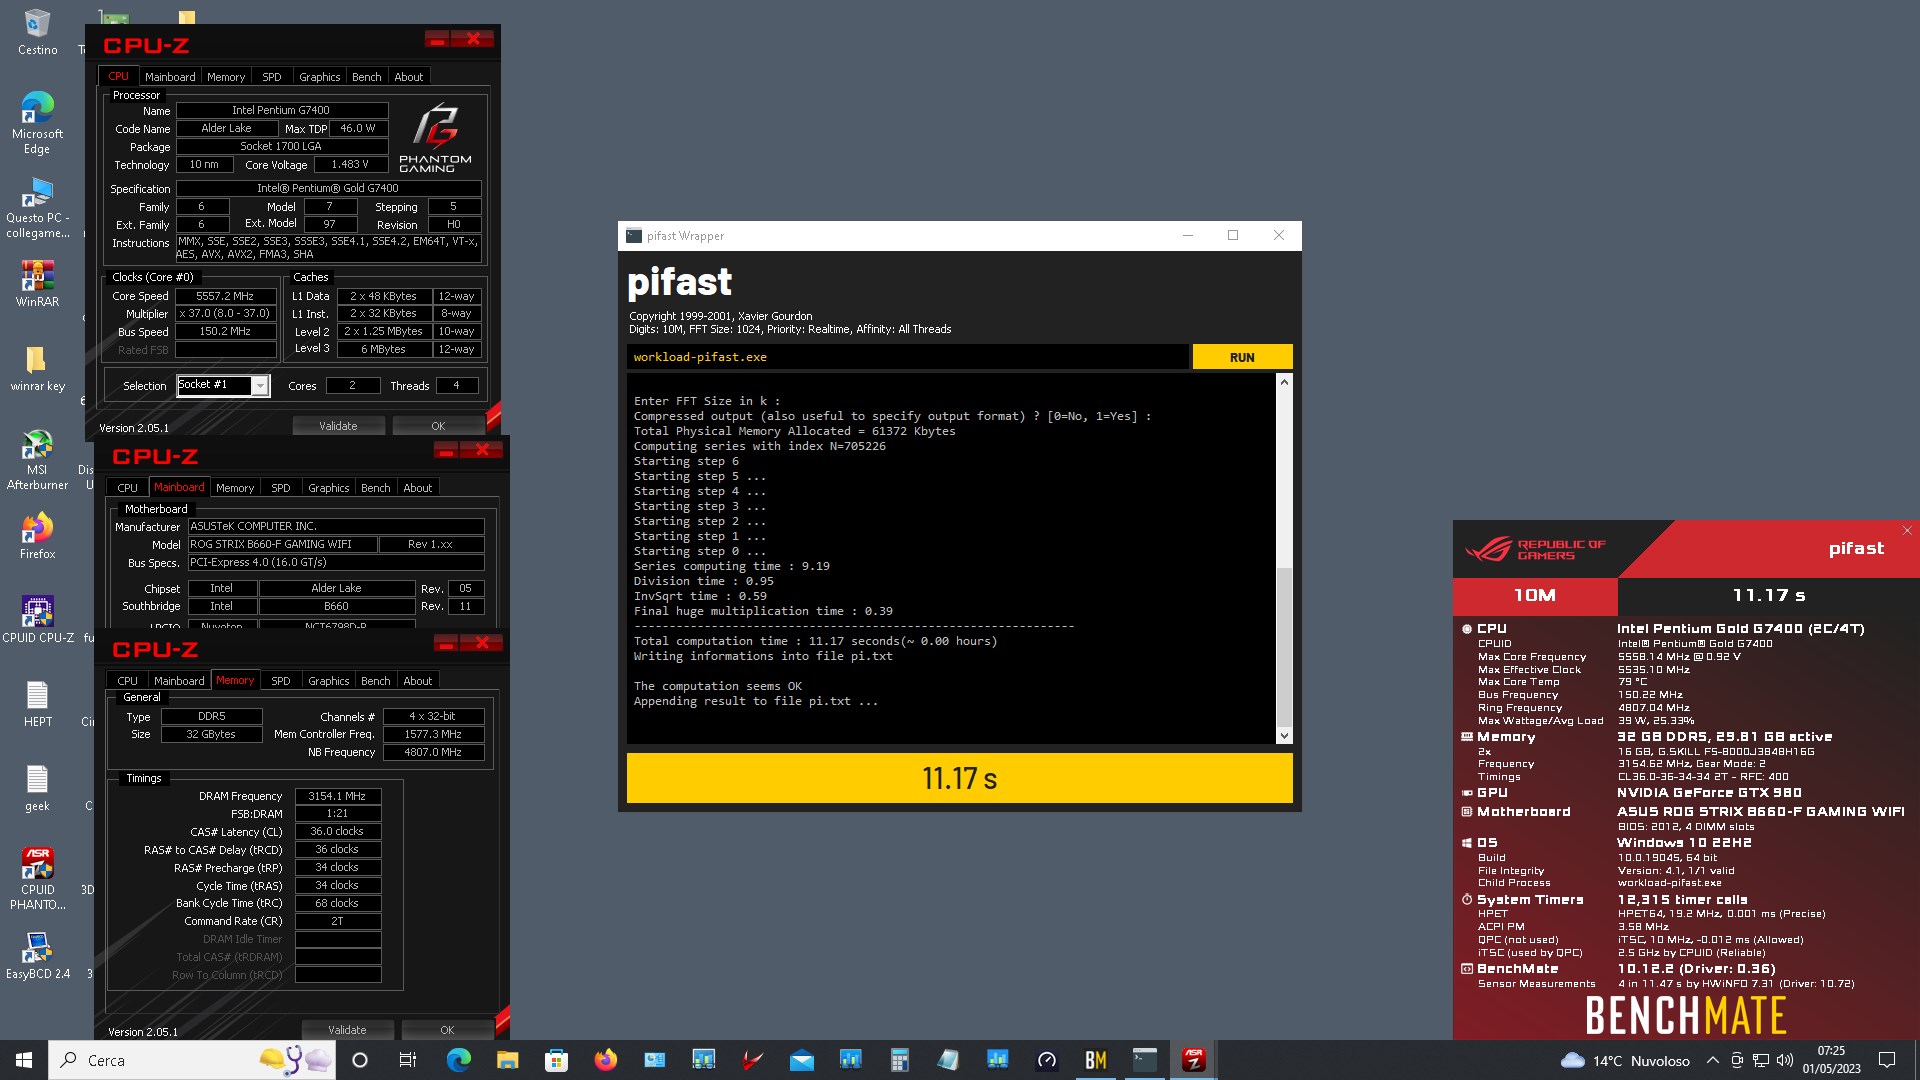Screen dimensions: 1920x1080
Task: Open SPD tab in middle CPU-Z window
Action: (x=281, y=488)
